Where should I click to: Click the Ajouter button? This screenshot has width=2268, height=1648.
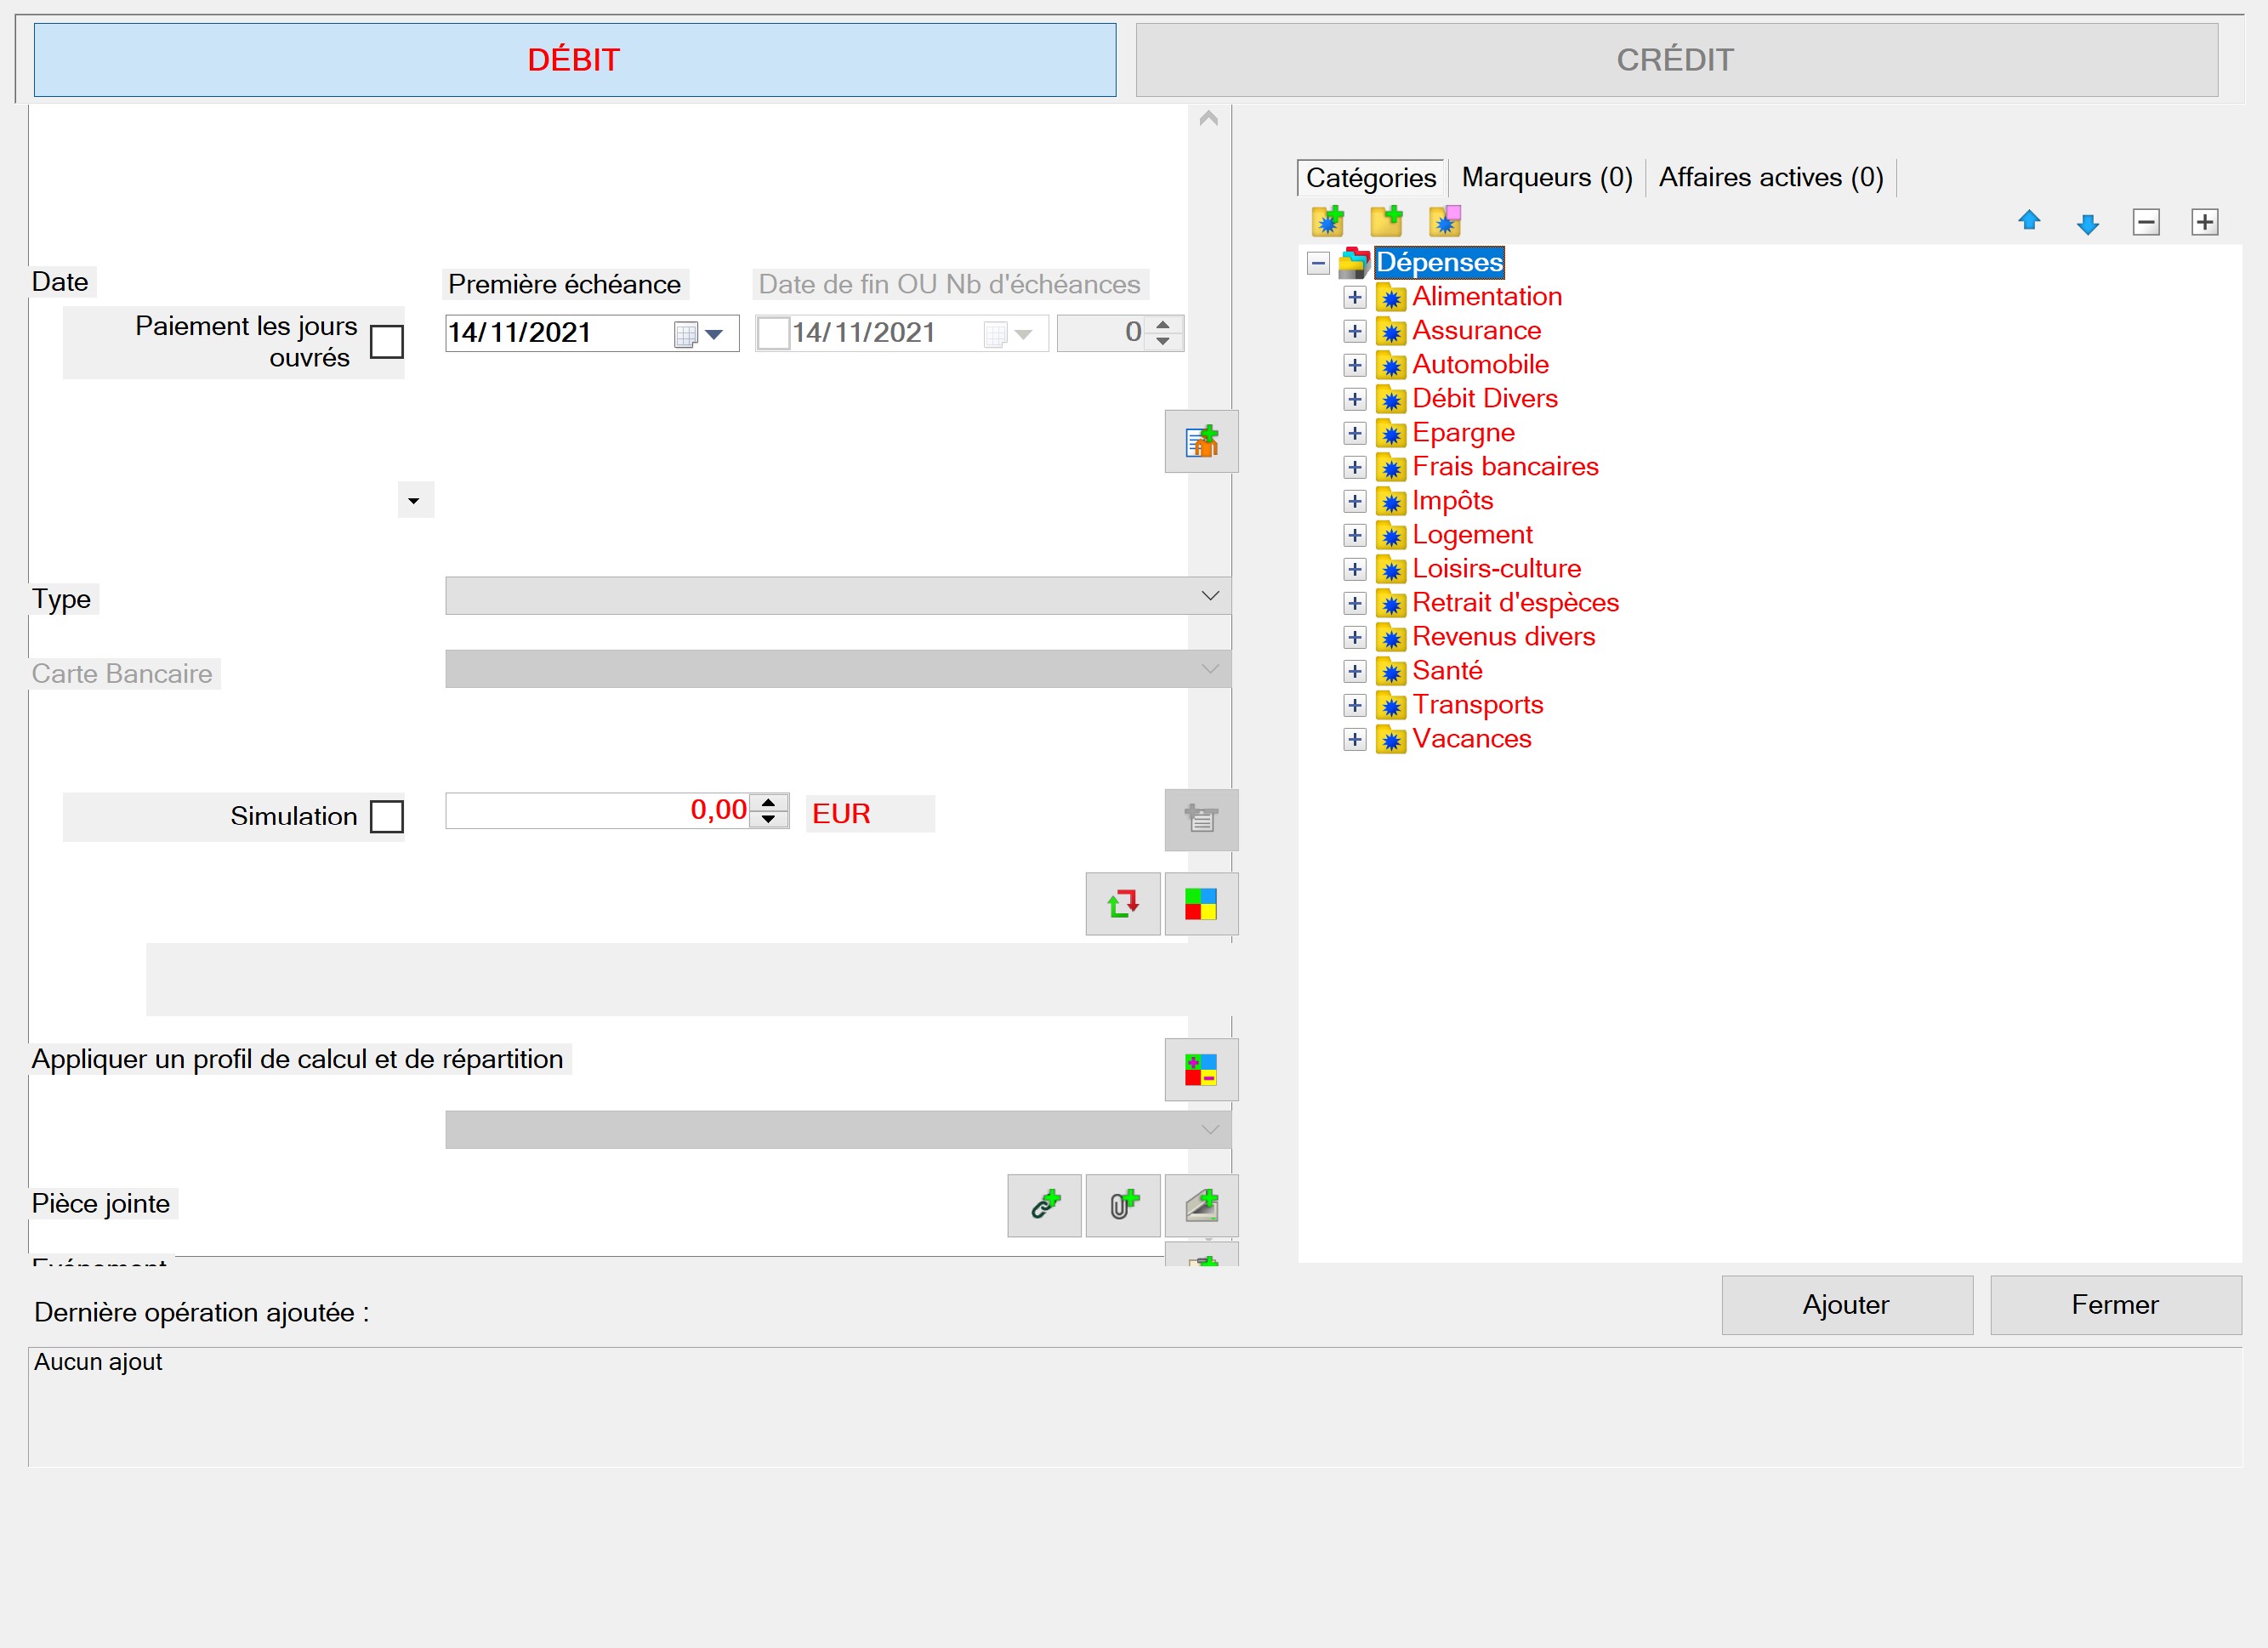pyautogui.click(x=1846, y=1305)
